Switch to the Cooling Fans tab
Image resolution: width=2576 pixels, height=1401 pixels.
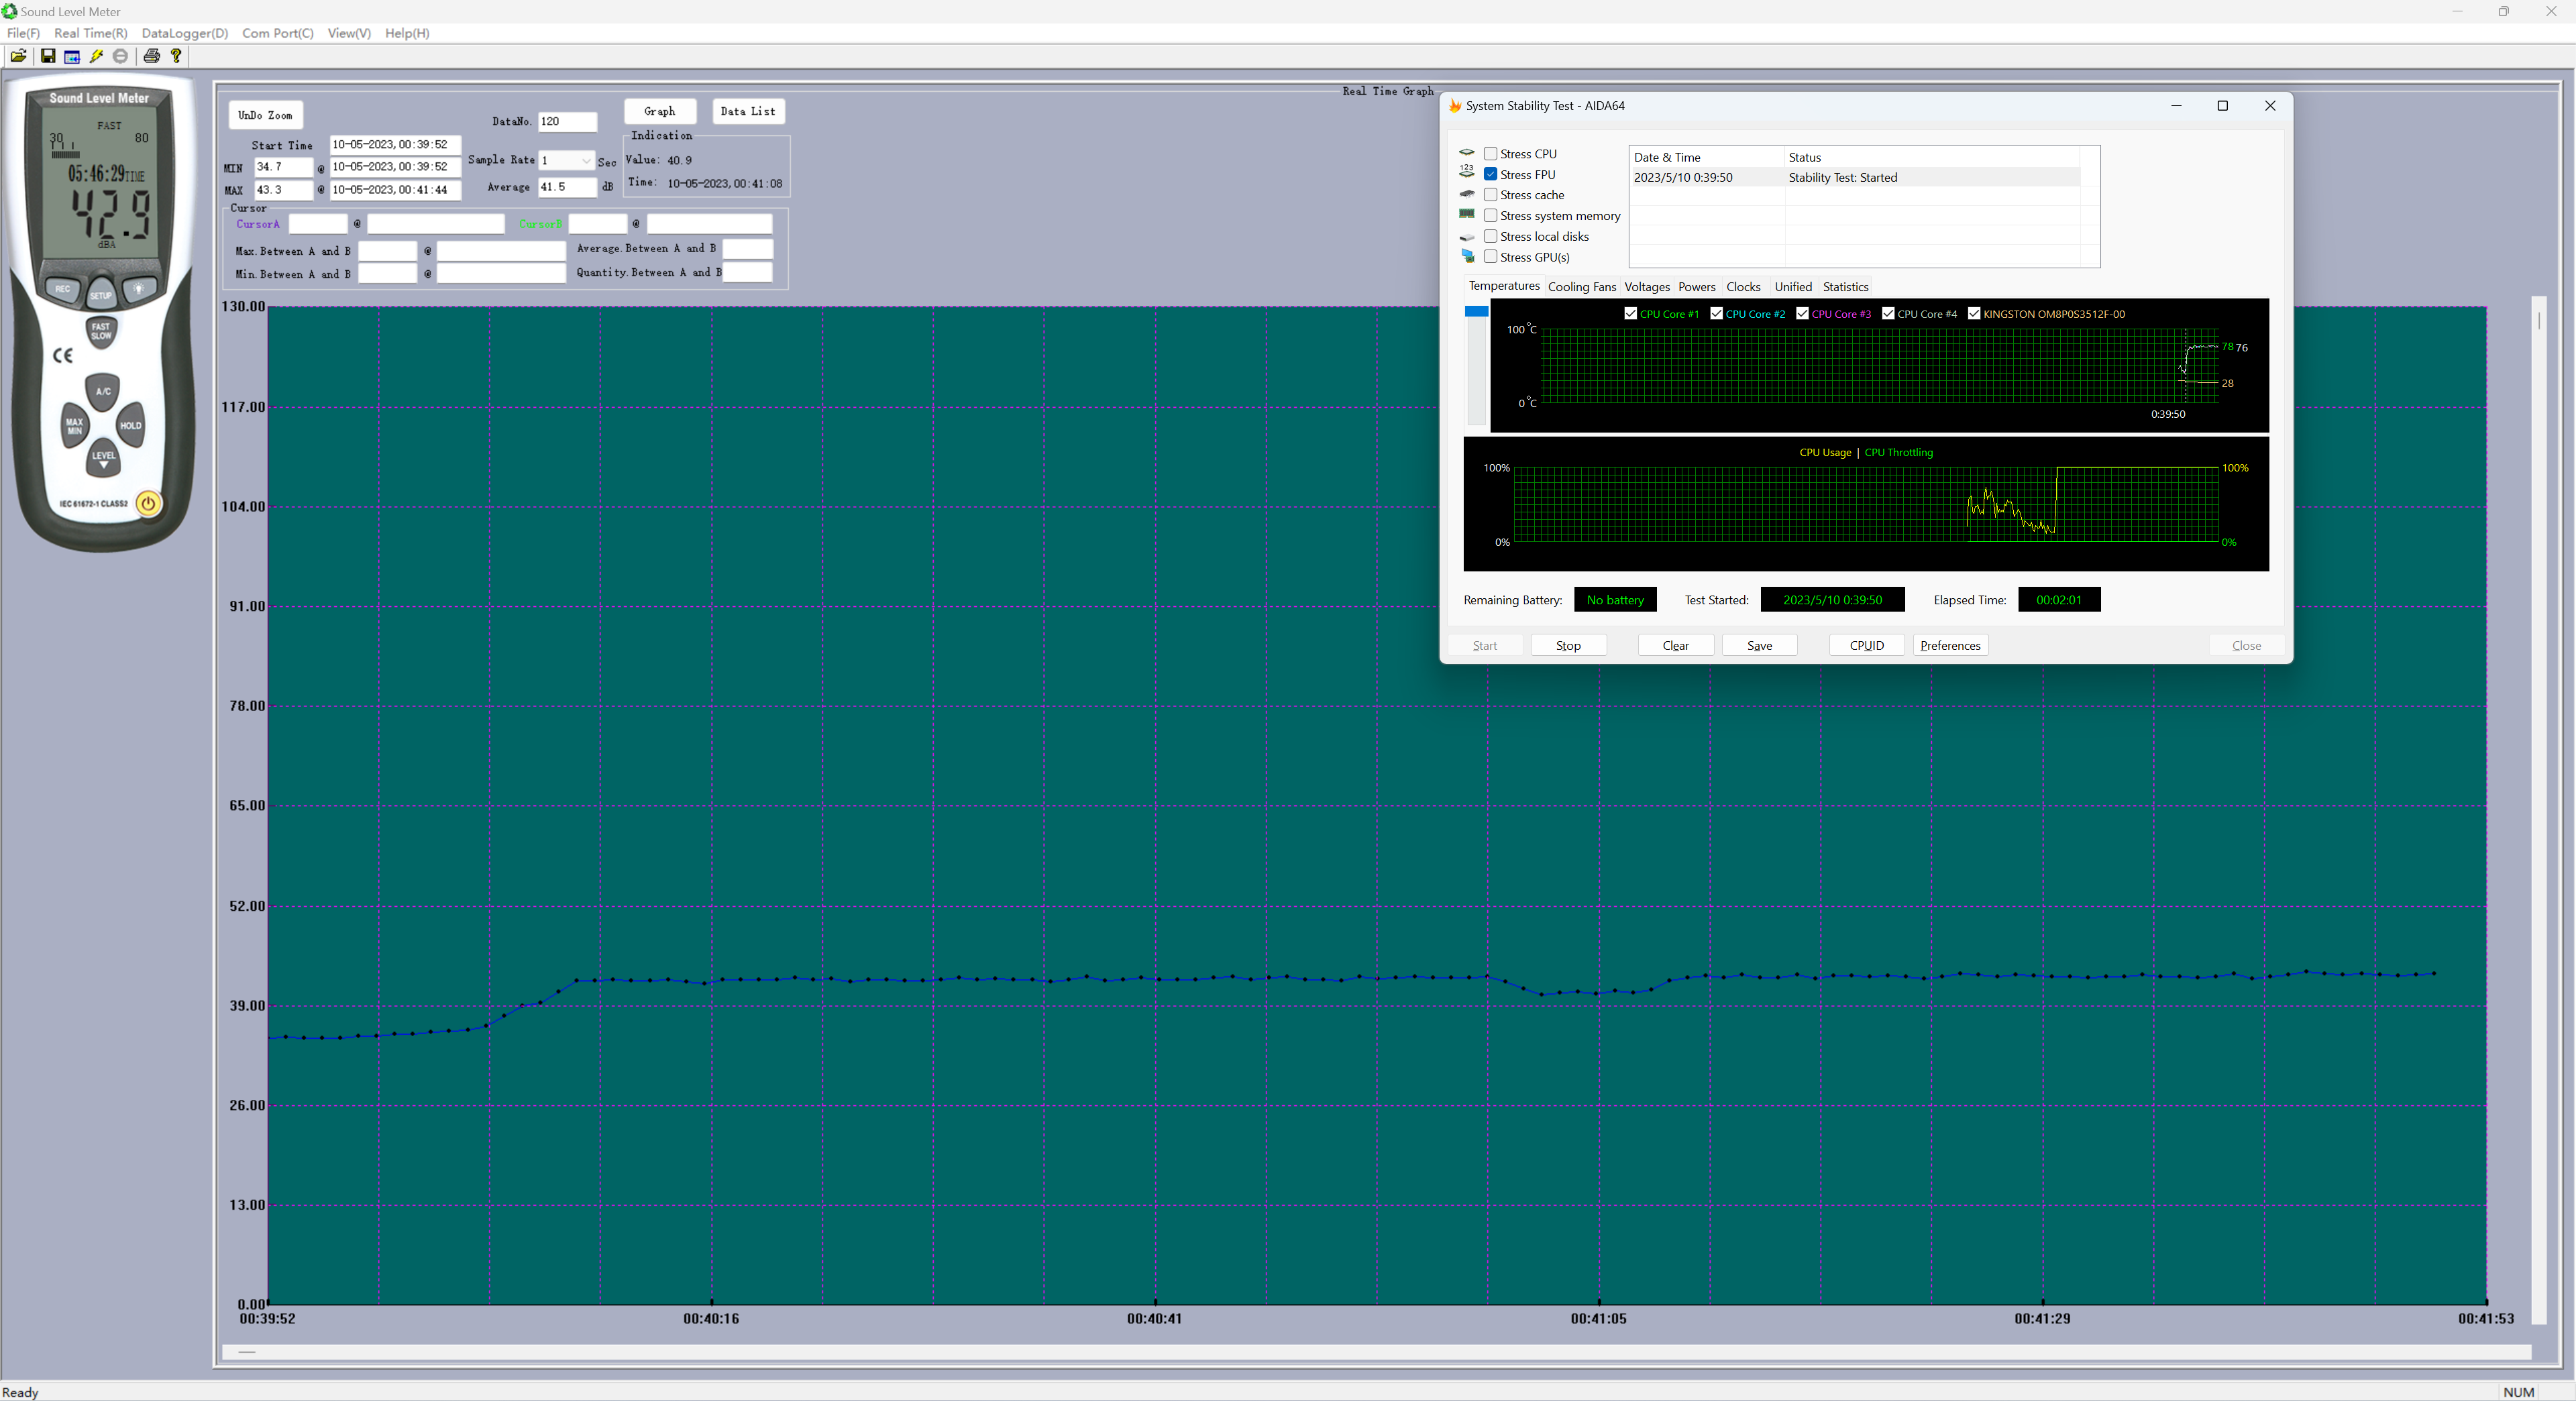click(1581, 287)
